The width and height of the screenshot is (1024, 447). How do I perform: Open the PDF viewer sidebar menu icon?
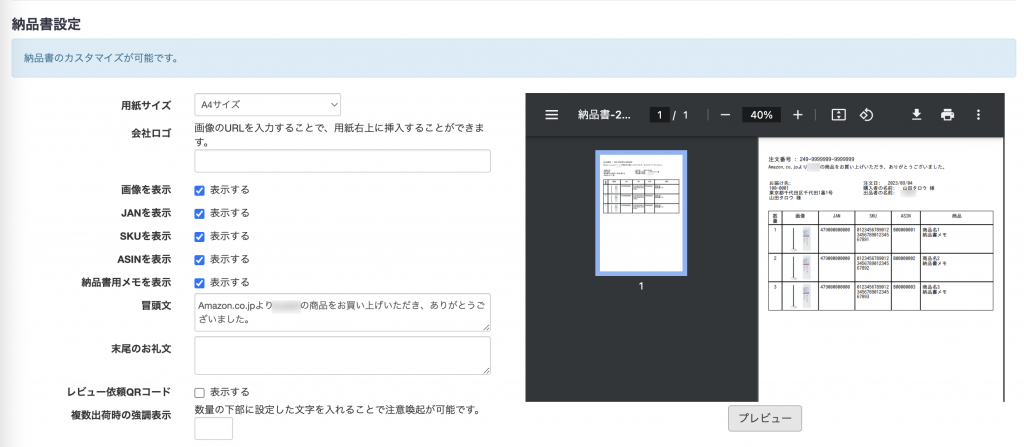point(551,115)
